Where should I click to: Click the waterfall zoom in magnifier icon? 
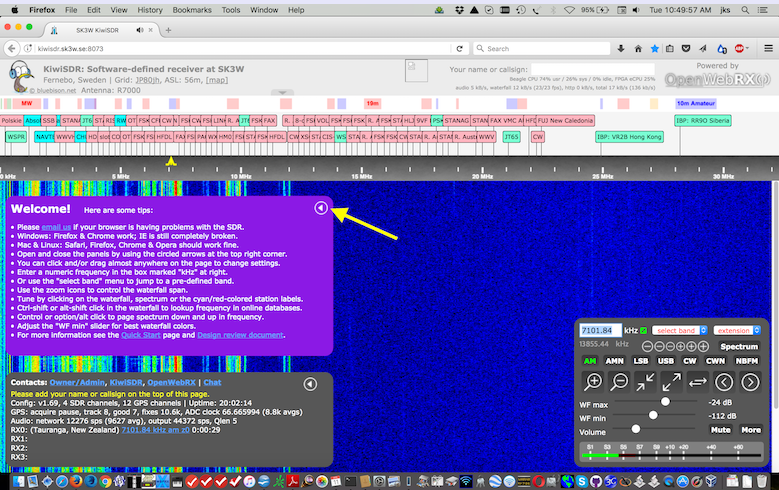pos(594,381)
